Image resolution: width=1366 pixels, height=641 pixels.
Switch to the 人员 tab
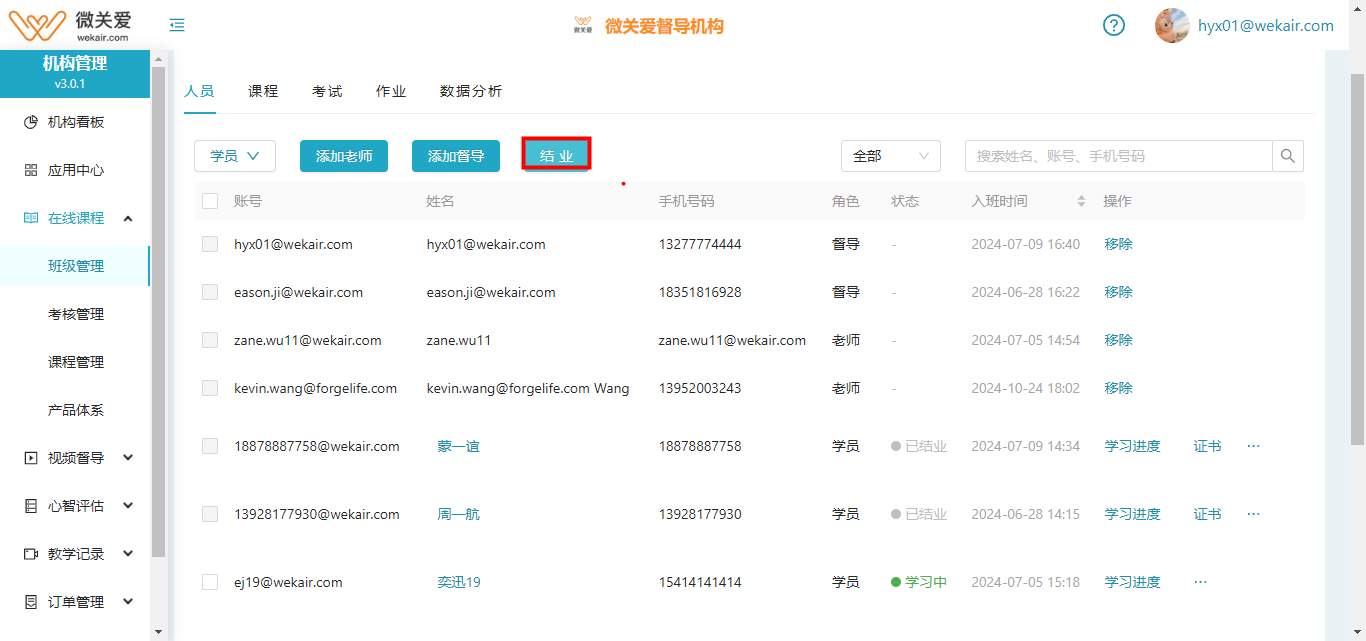point(199,91)
